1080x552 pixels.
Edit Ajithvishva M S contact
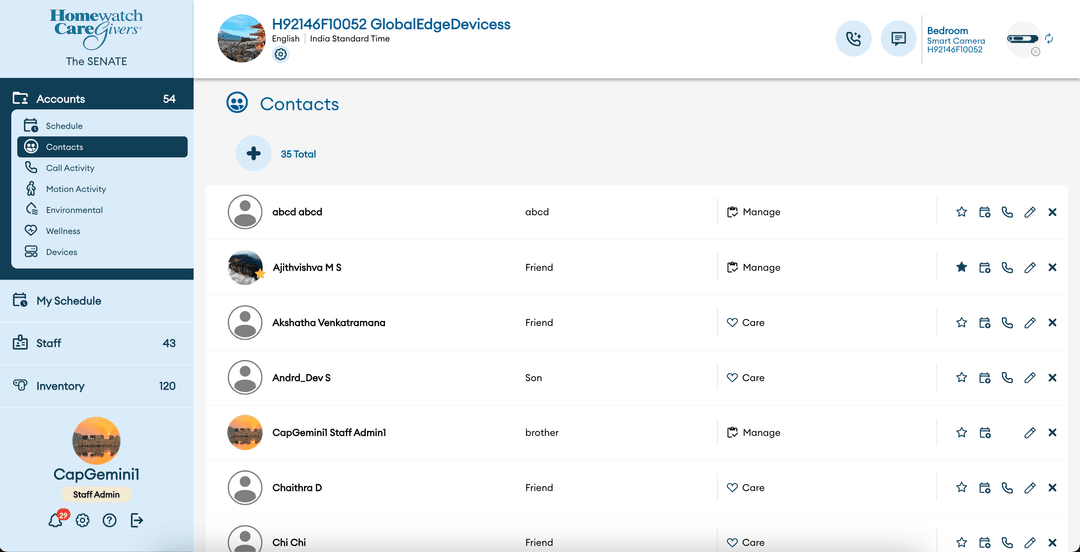[x=1030, y=267]
